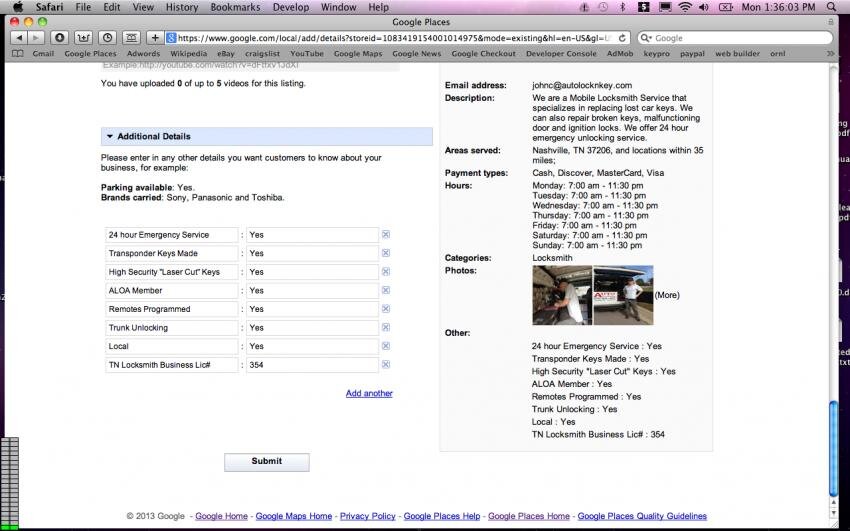Click the plus add-bookmark button
The height and width of the screenshot is (531, 850).
click(x=155, y=38)
